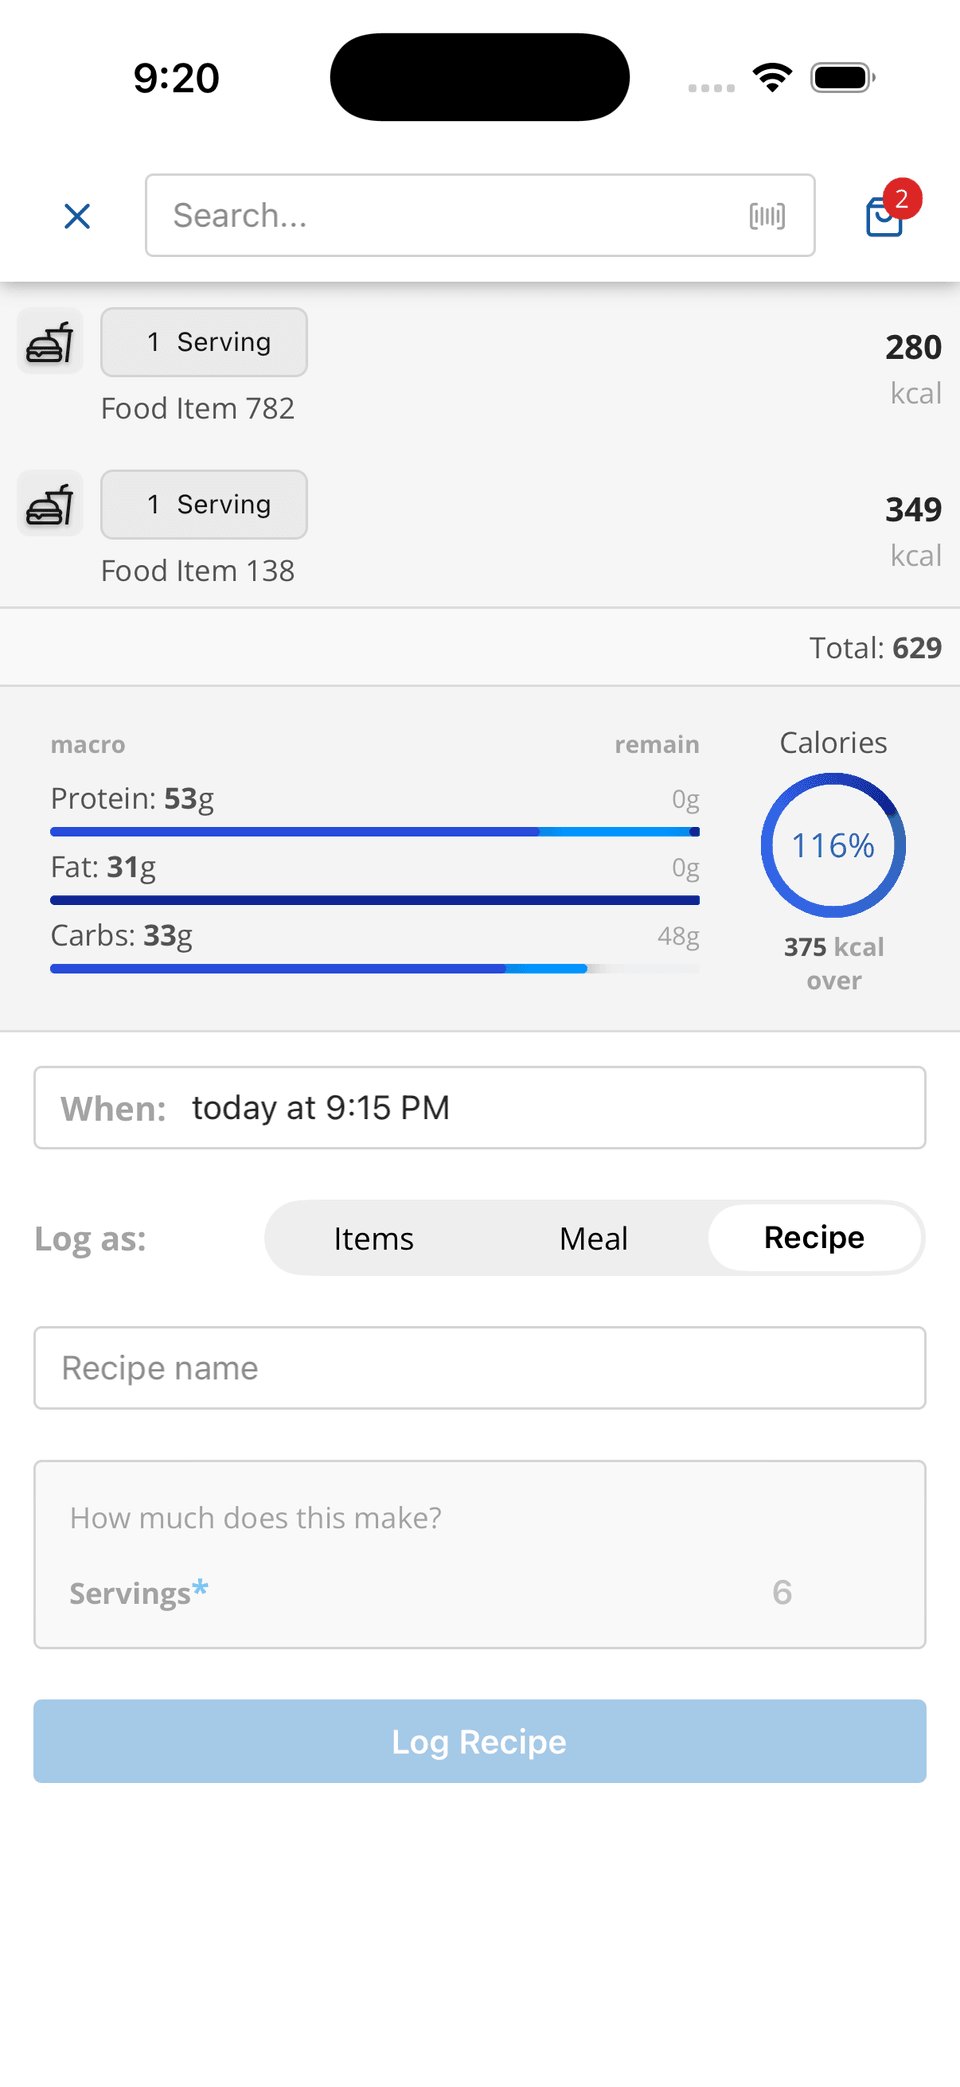Tap the battery status icon
The height and width of the screenshot is (2087, 960).
pyautogui.click(x=842, y=78)
